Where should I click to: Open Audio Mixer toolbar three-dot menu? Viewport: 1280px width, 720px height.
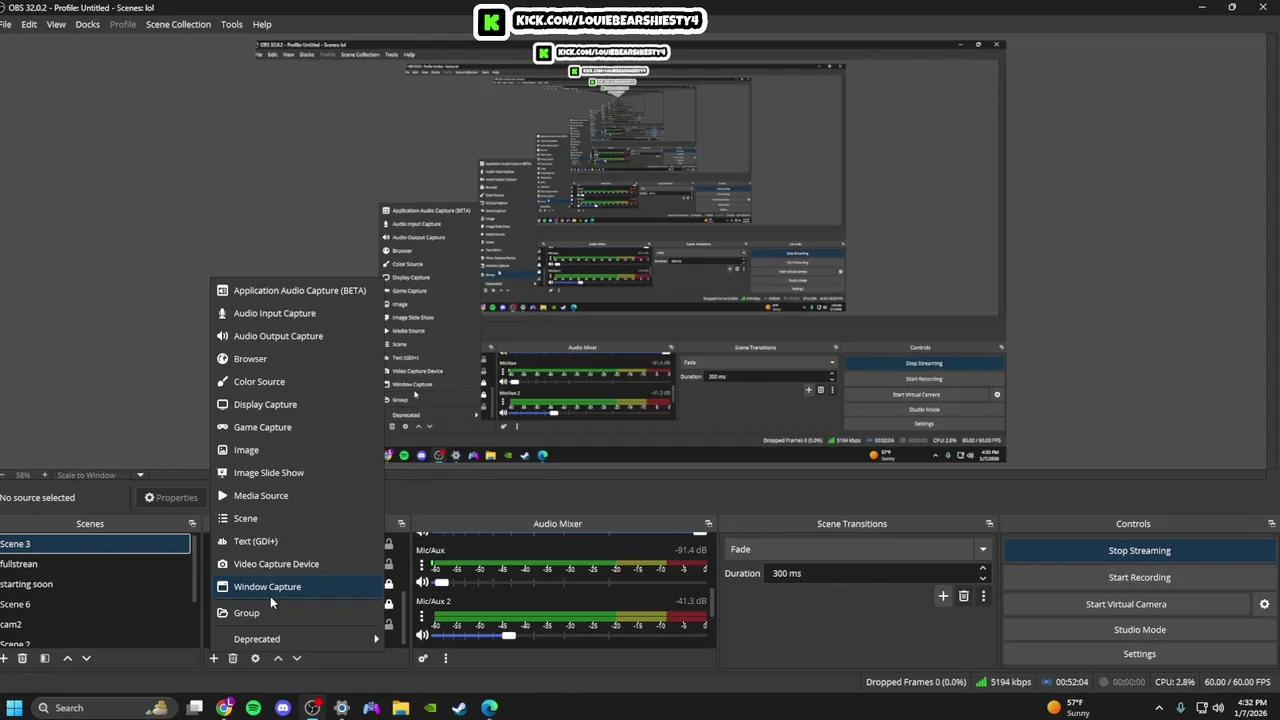[445, 658]
